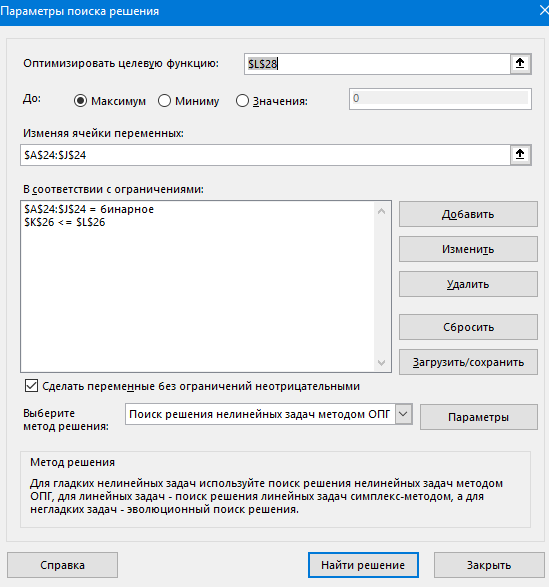Click the Сбросить button
This screenshot has width=549, height=587.
468,327
